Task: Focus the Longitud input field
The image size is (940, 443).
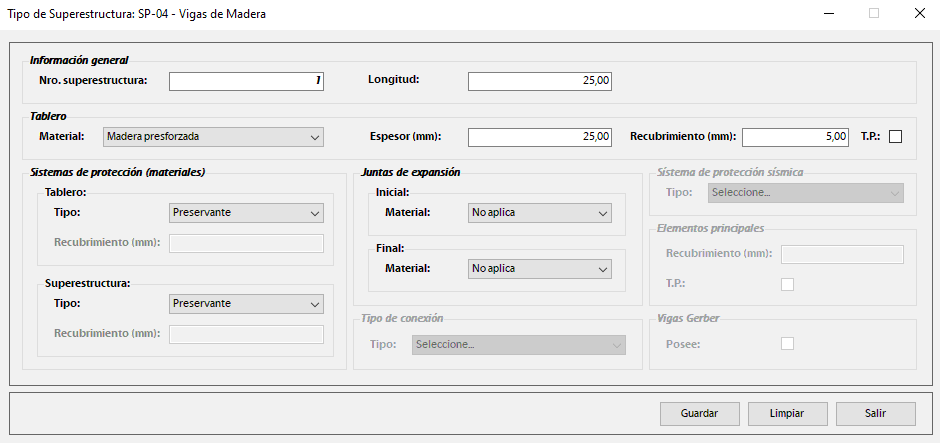Action: point(539,81)
